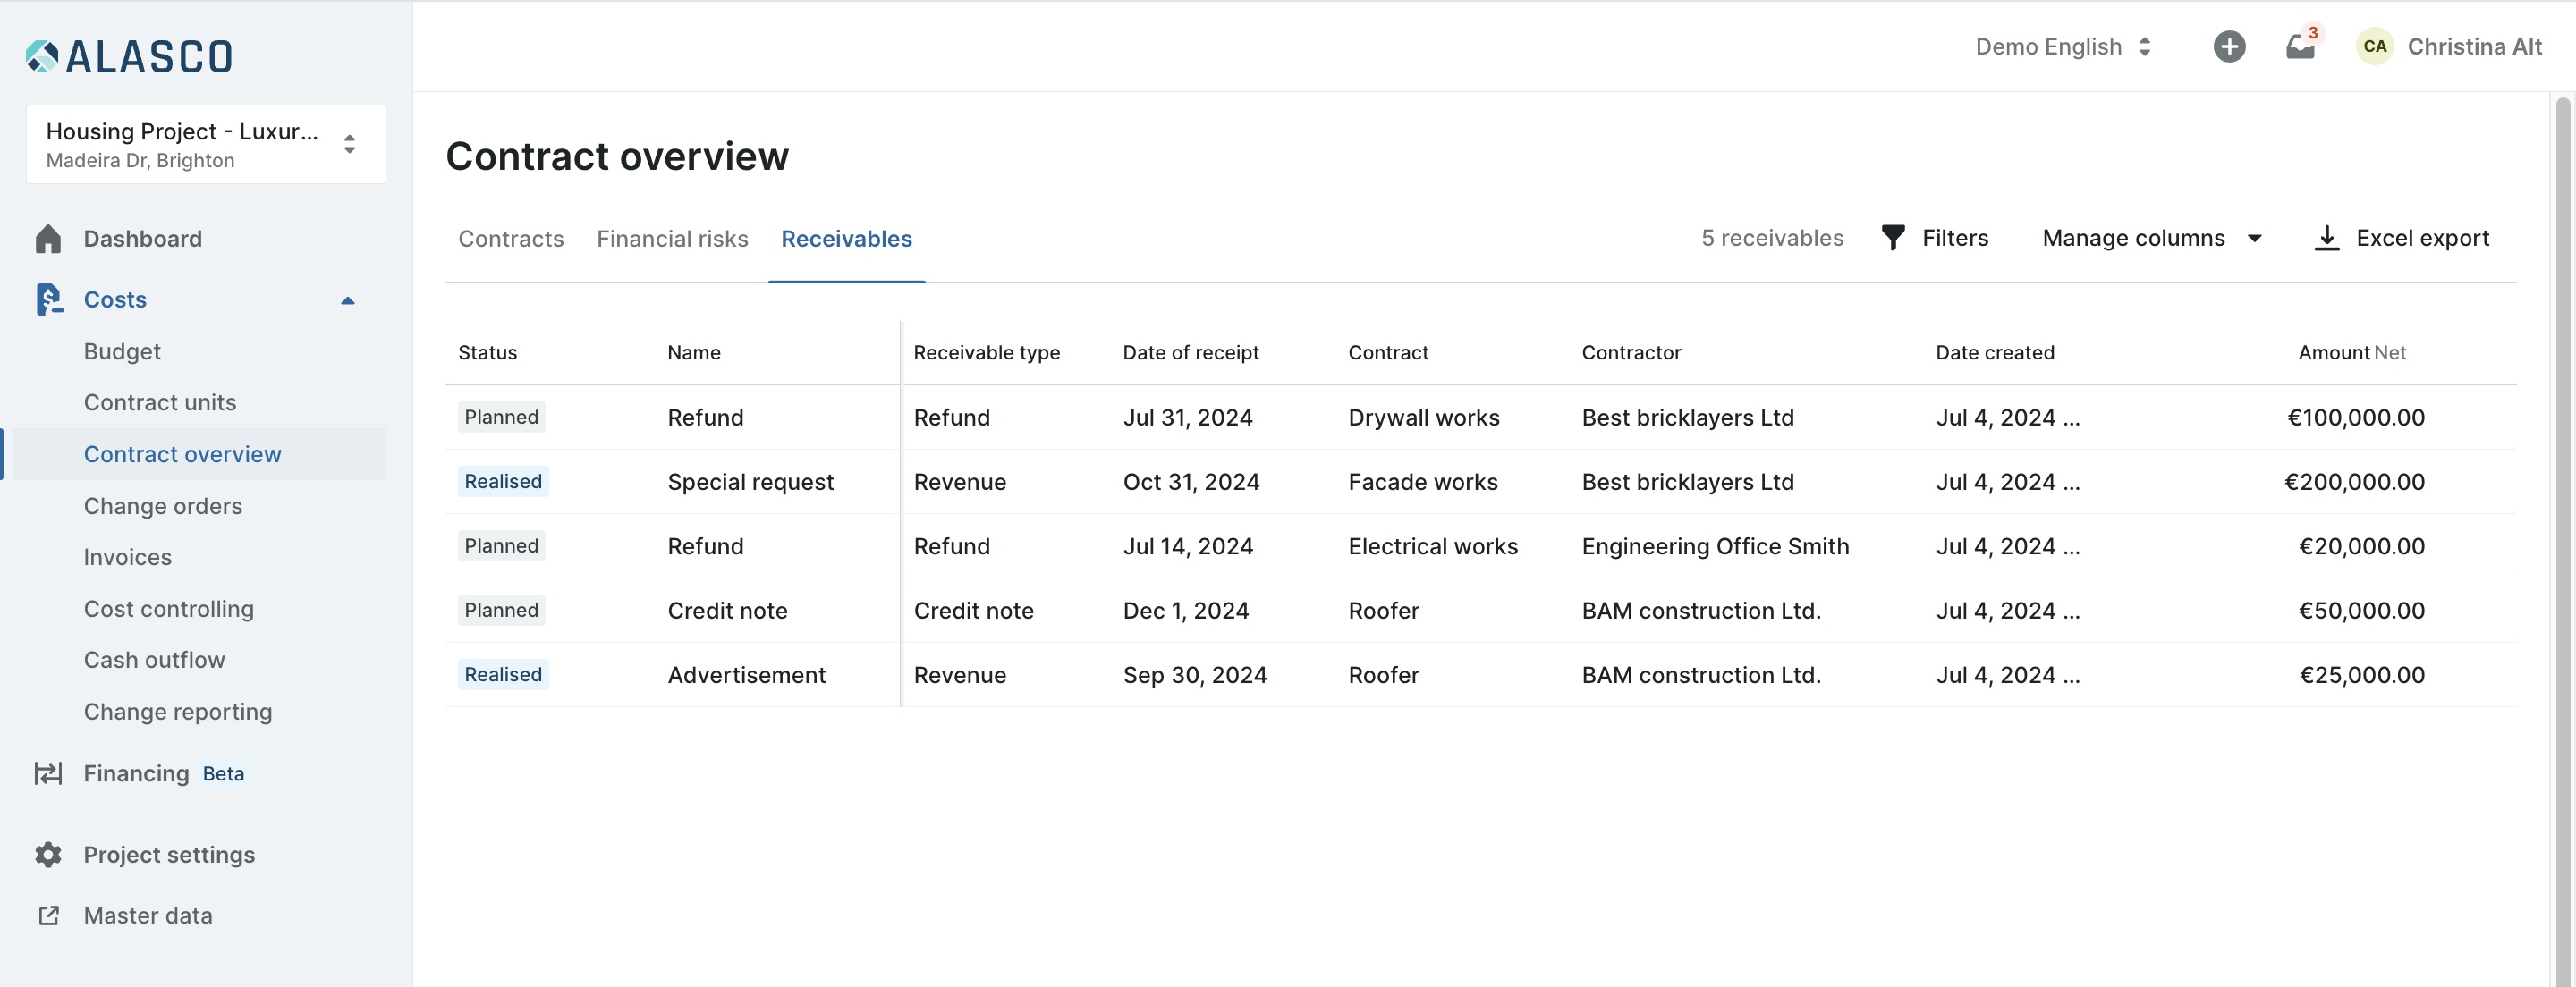Click the CA user avatar
The height and width of the screenshot is (987, 2576).
pos(2375,46)
